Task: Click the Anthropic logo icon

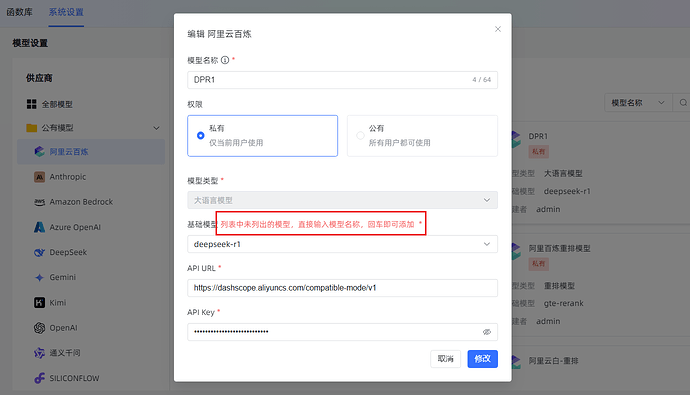Action: (x=39, y=177)
